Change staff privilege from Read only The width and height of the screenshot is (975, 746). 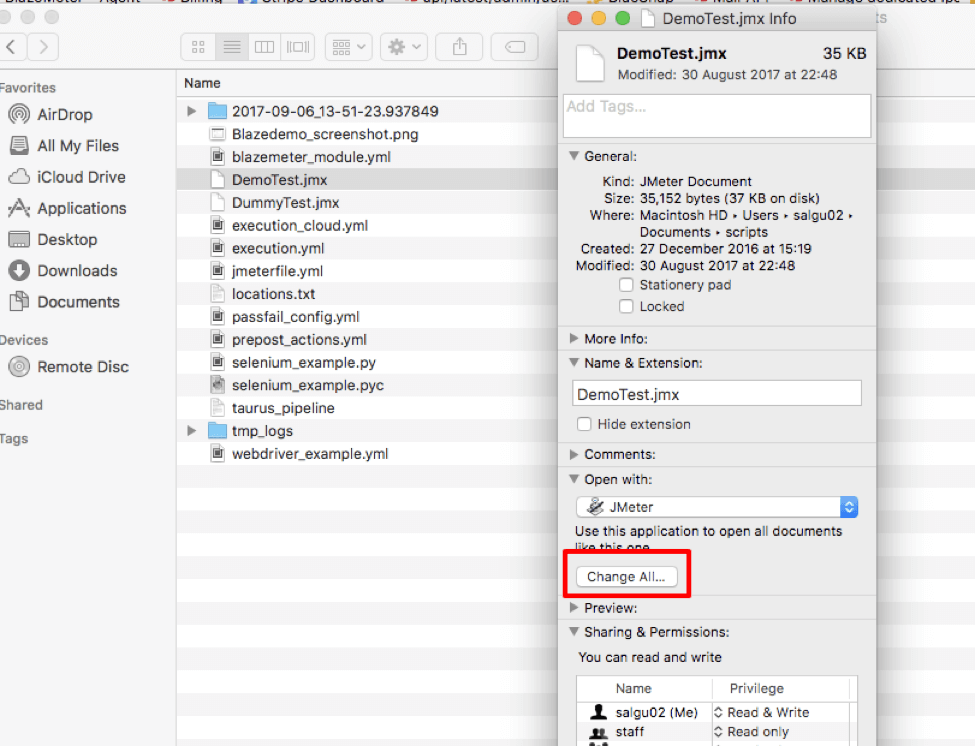tap(757, 732)
